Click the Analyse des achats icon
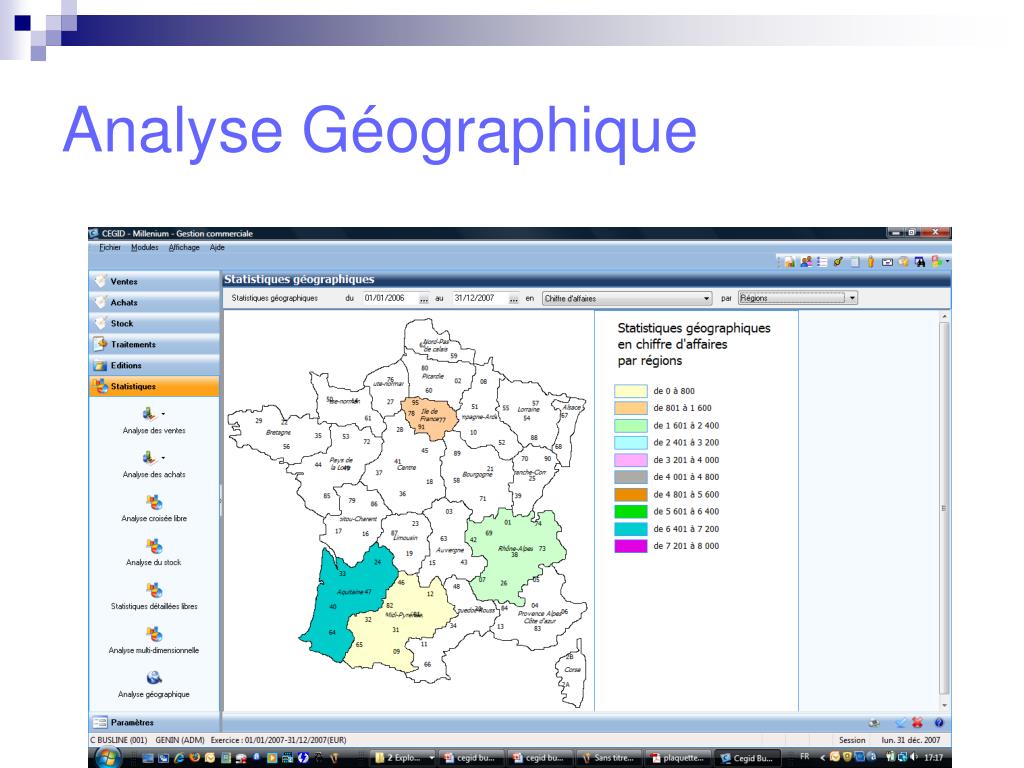Image resolution: width=1024 pixels, height=768 pixels. pos(150,458)
